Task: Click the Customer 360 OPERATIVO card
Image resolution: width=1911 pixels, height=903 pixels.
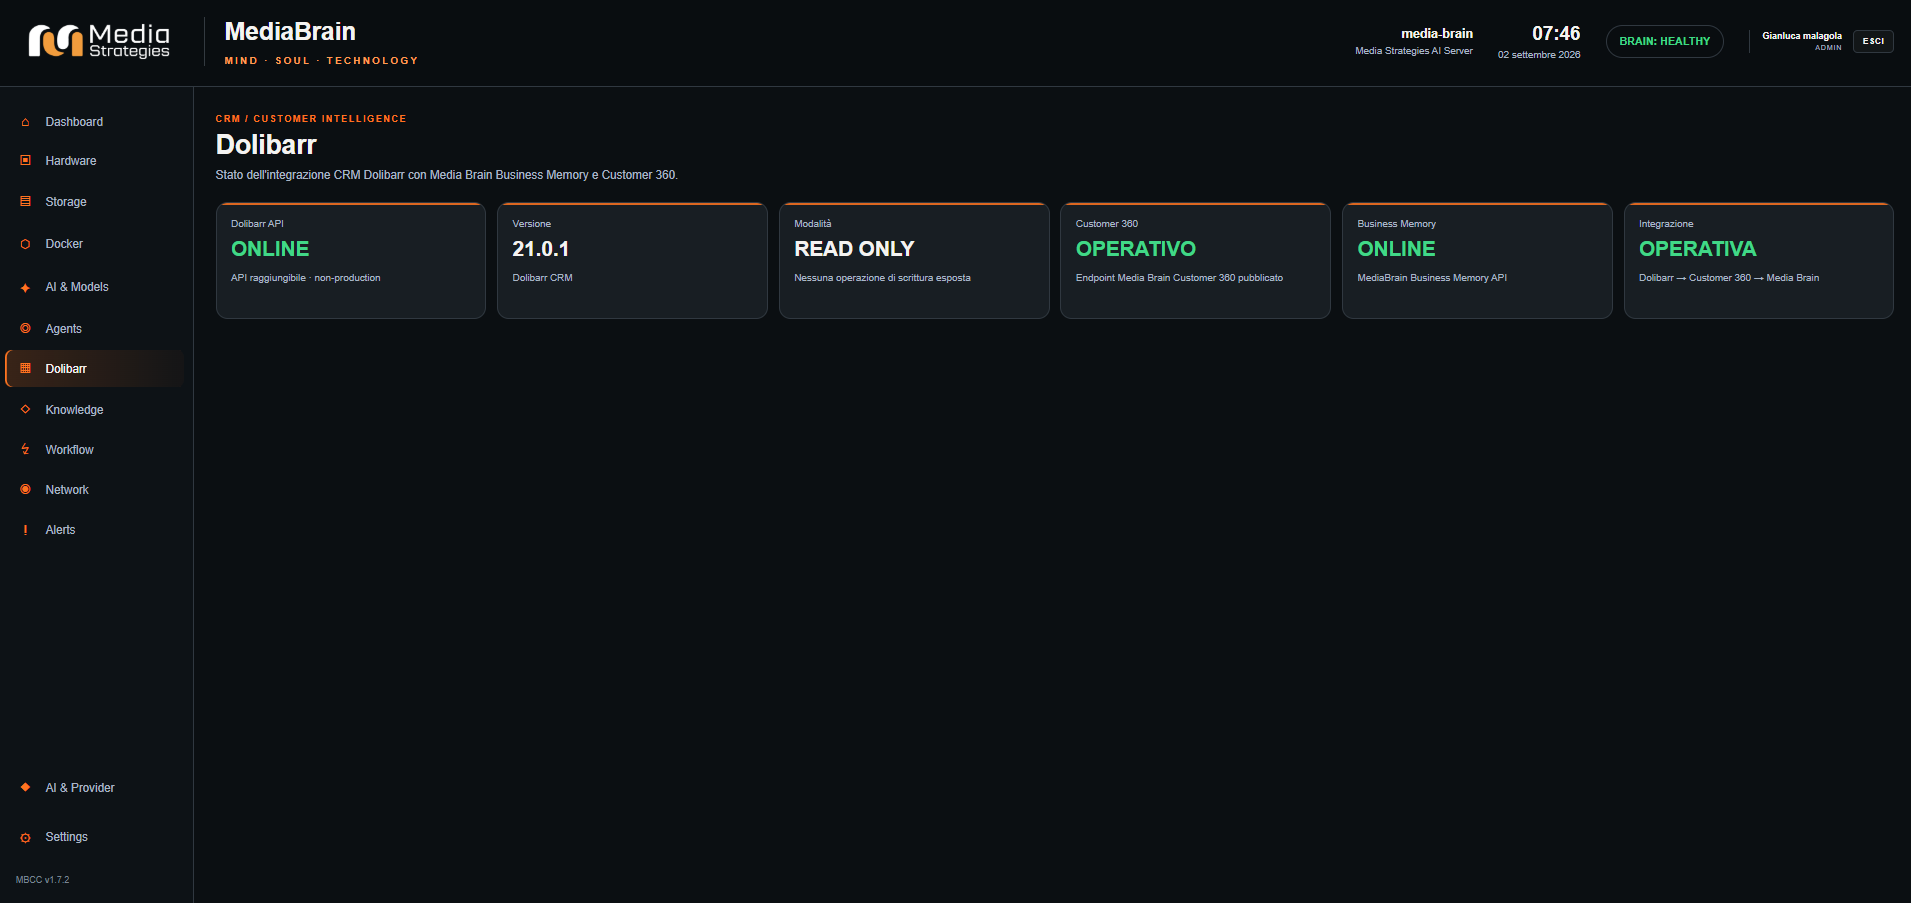Action: [1195, 261]
